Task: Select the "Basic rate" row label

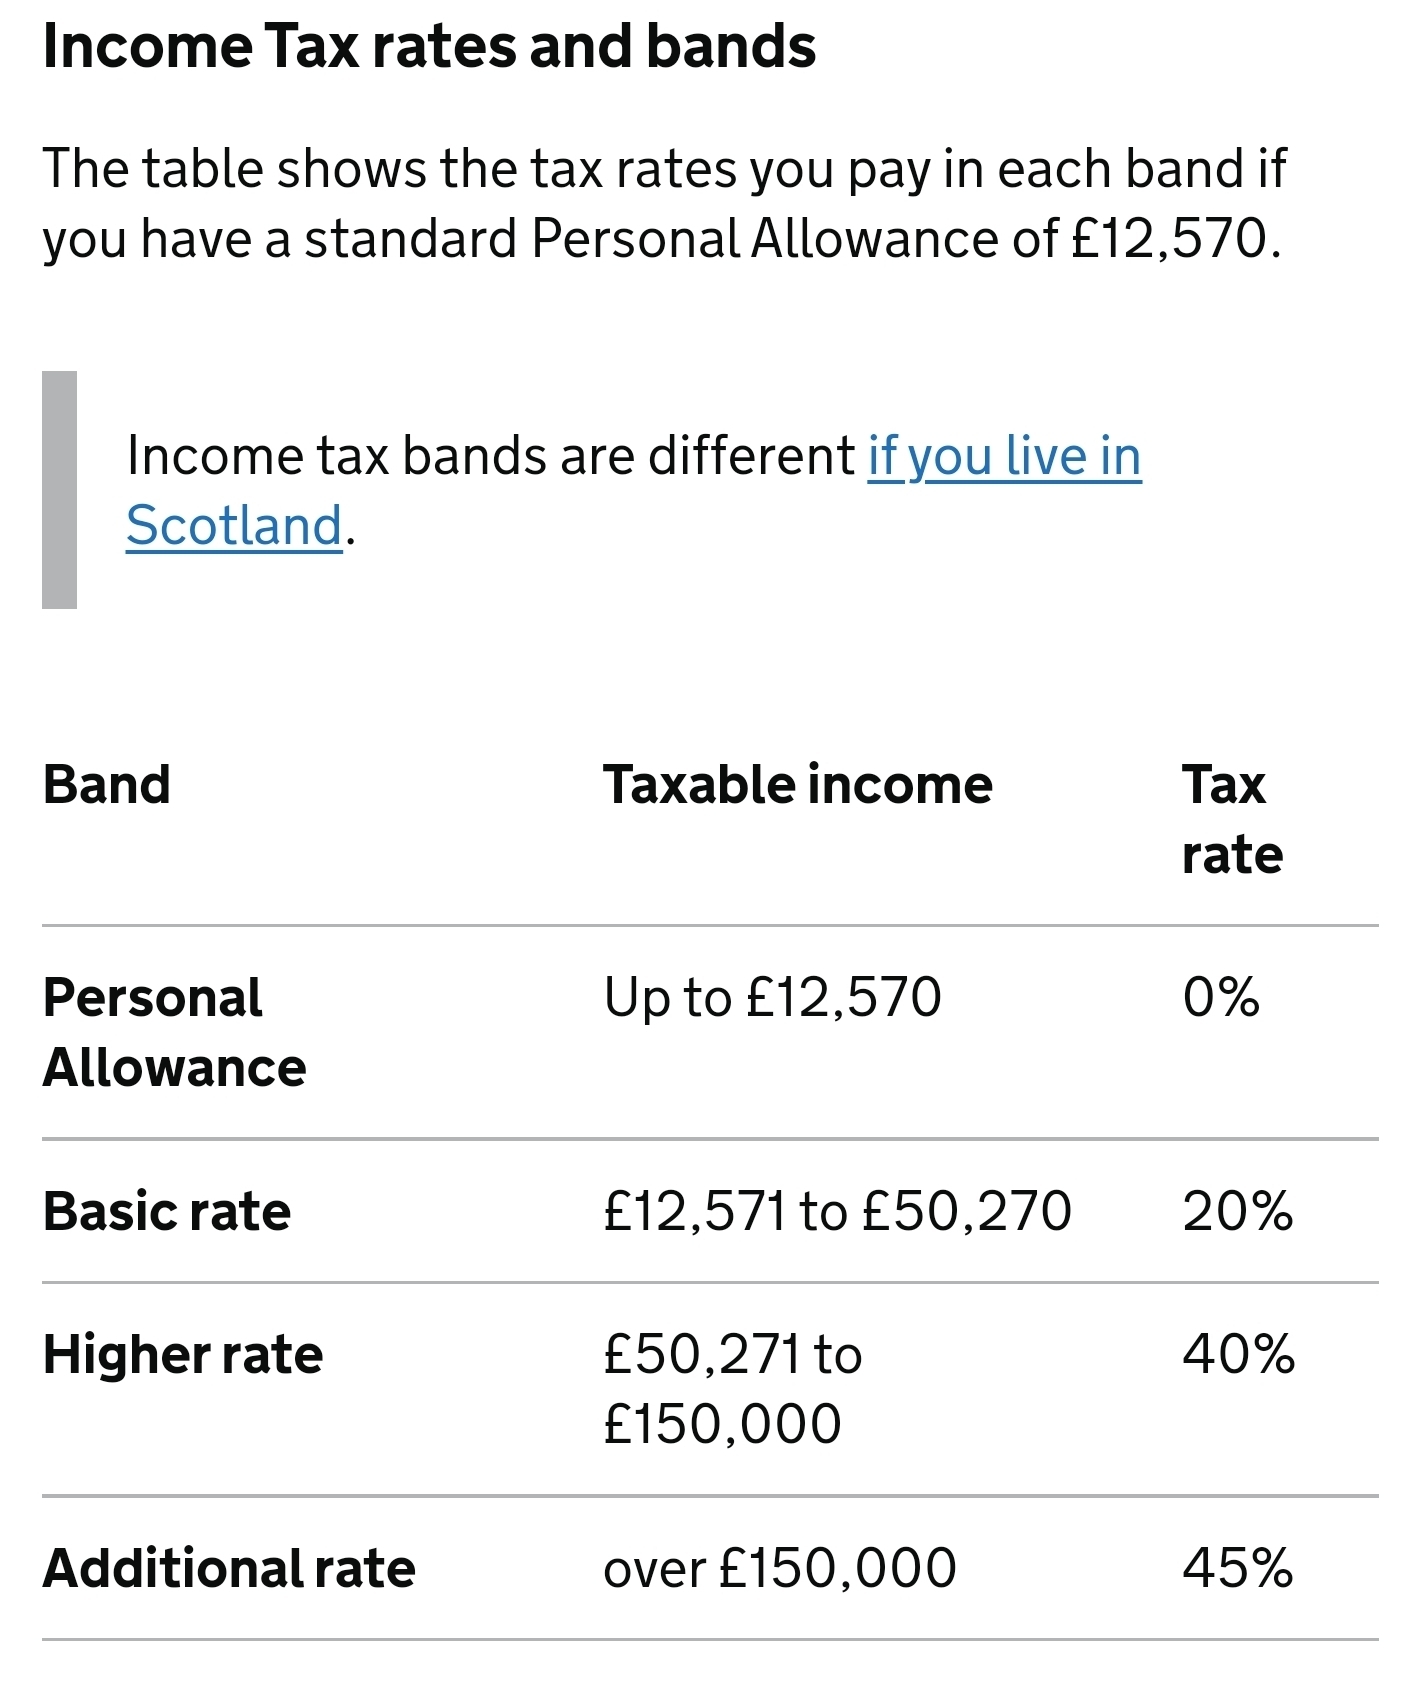Action: (x=167, y=1212)
